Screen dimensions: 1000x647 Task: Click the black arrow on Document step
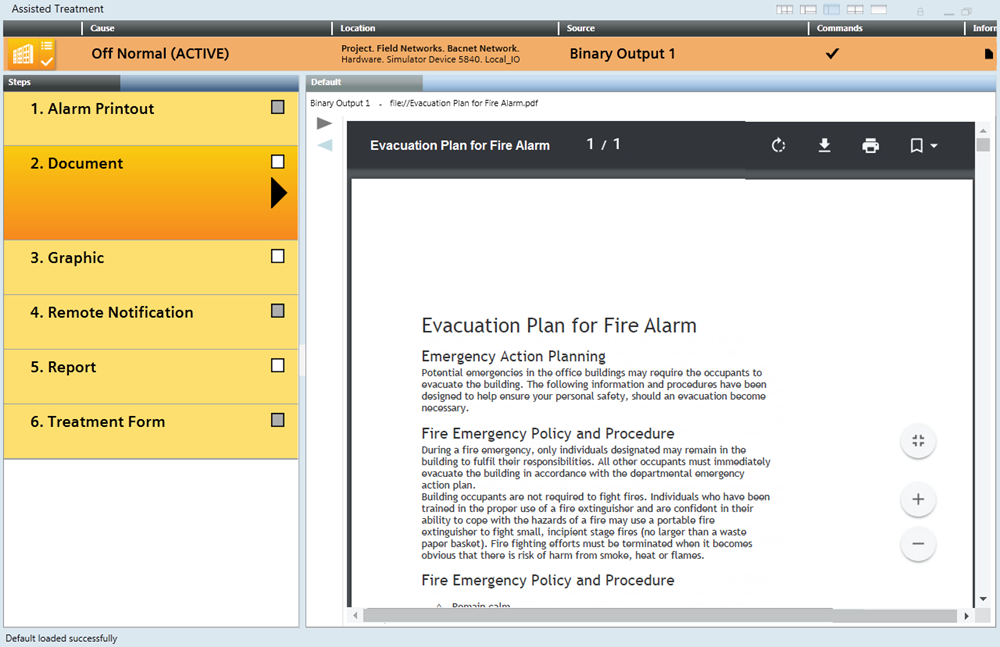pos(279,193)
